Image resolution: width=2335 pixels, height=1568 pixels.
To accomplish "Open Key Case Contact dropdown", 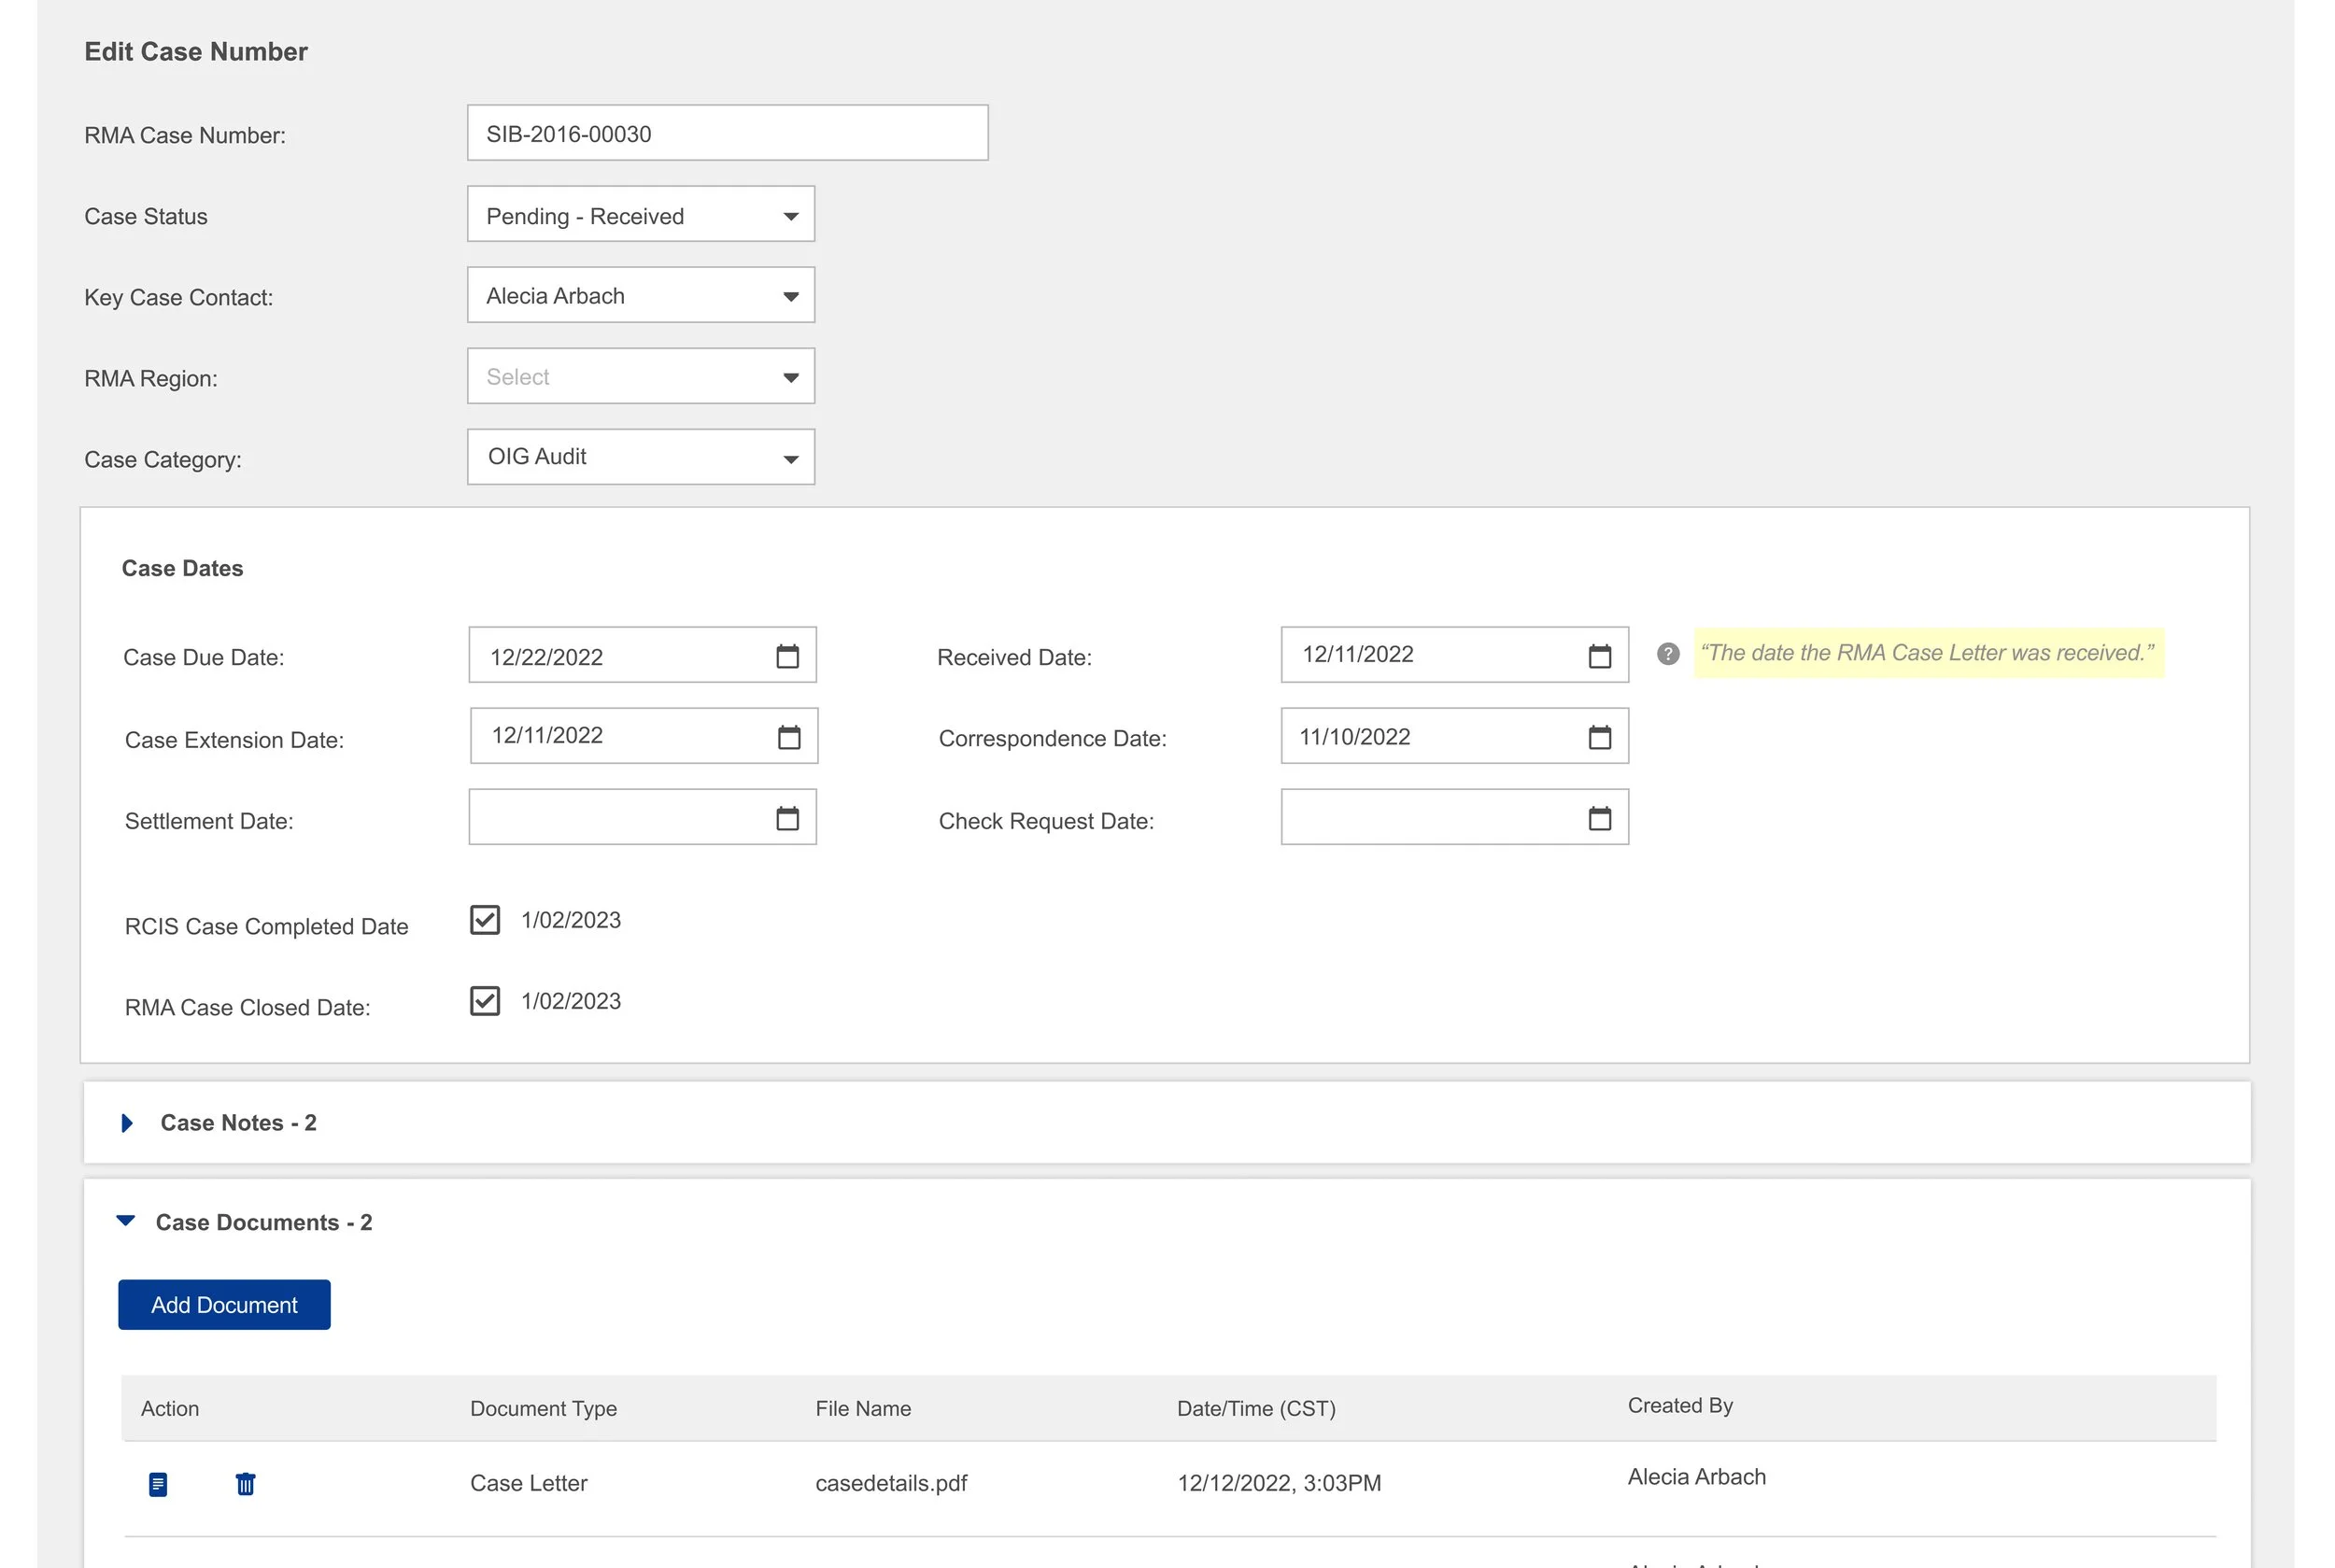I will pyautogui.click(x=640, y=295).
